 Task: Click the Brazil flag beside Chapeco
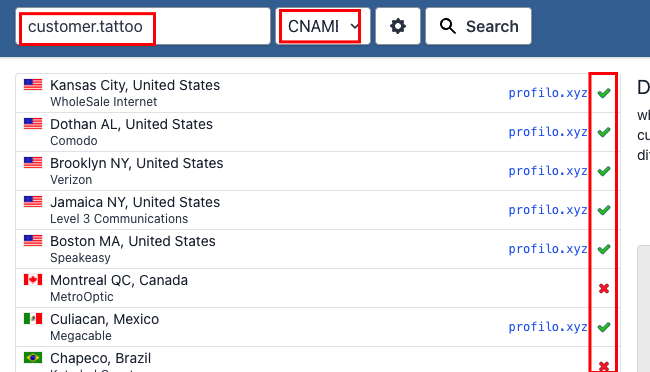click(33, 357)
